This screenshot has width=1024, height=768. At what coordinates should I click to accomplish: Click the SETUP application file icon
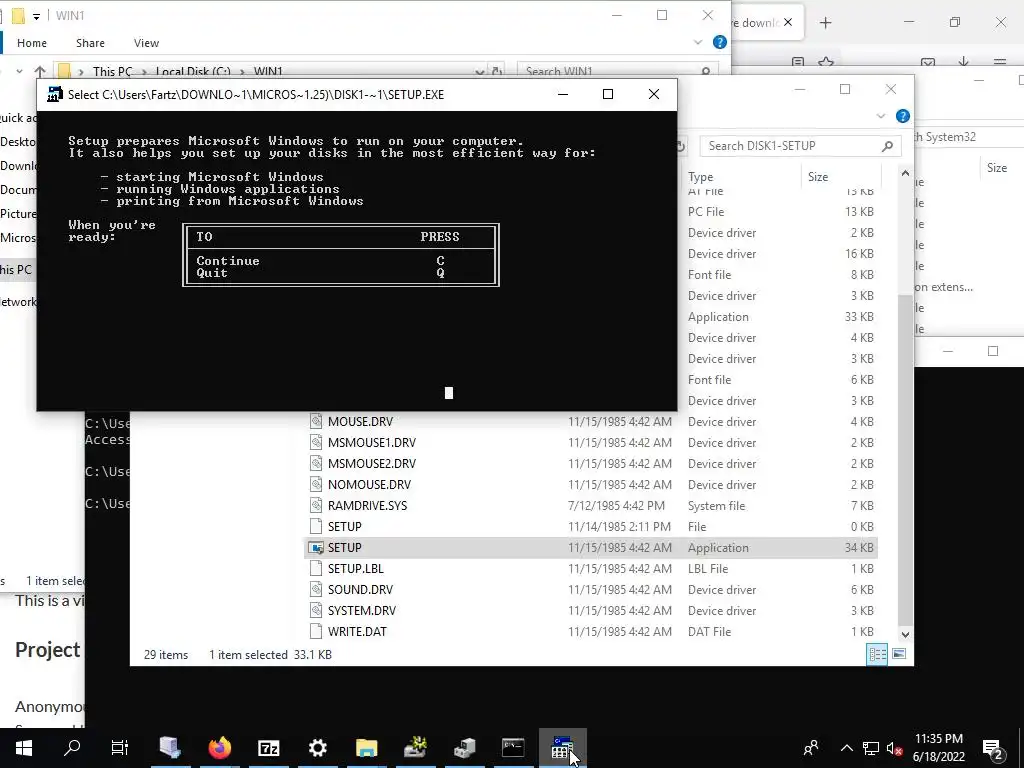click(316, 548)
